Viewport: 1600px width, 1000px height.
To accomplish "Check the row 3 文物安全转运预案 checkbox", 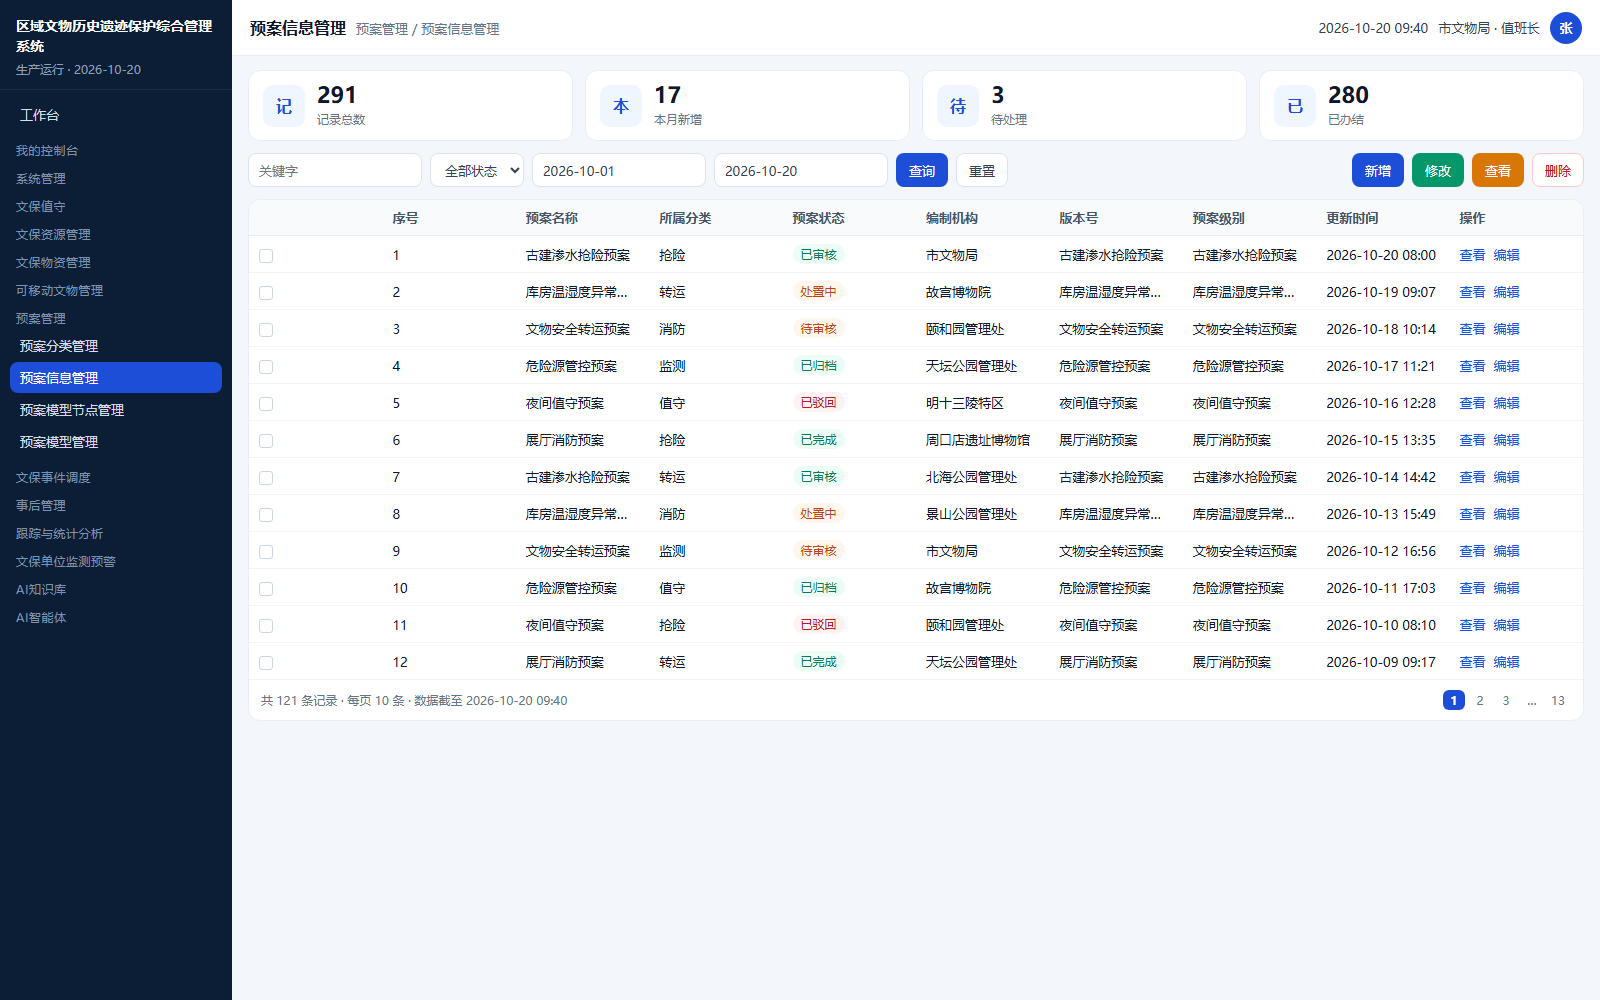I will point(266,330).
